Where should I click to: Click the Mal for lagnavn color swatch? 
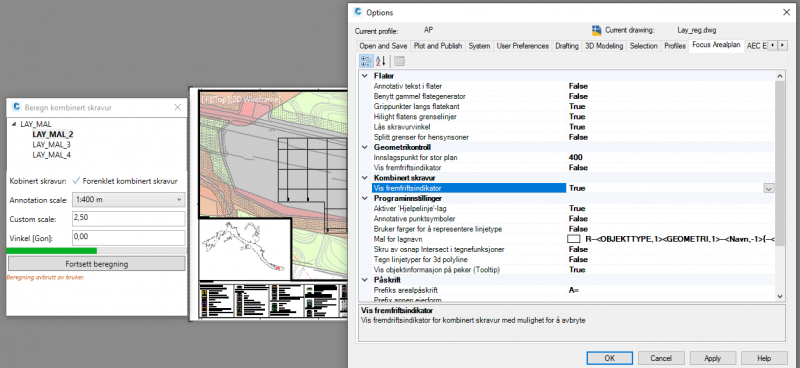tap(574, 239)
